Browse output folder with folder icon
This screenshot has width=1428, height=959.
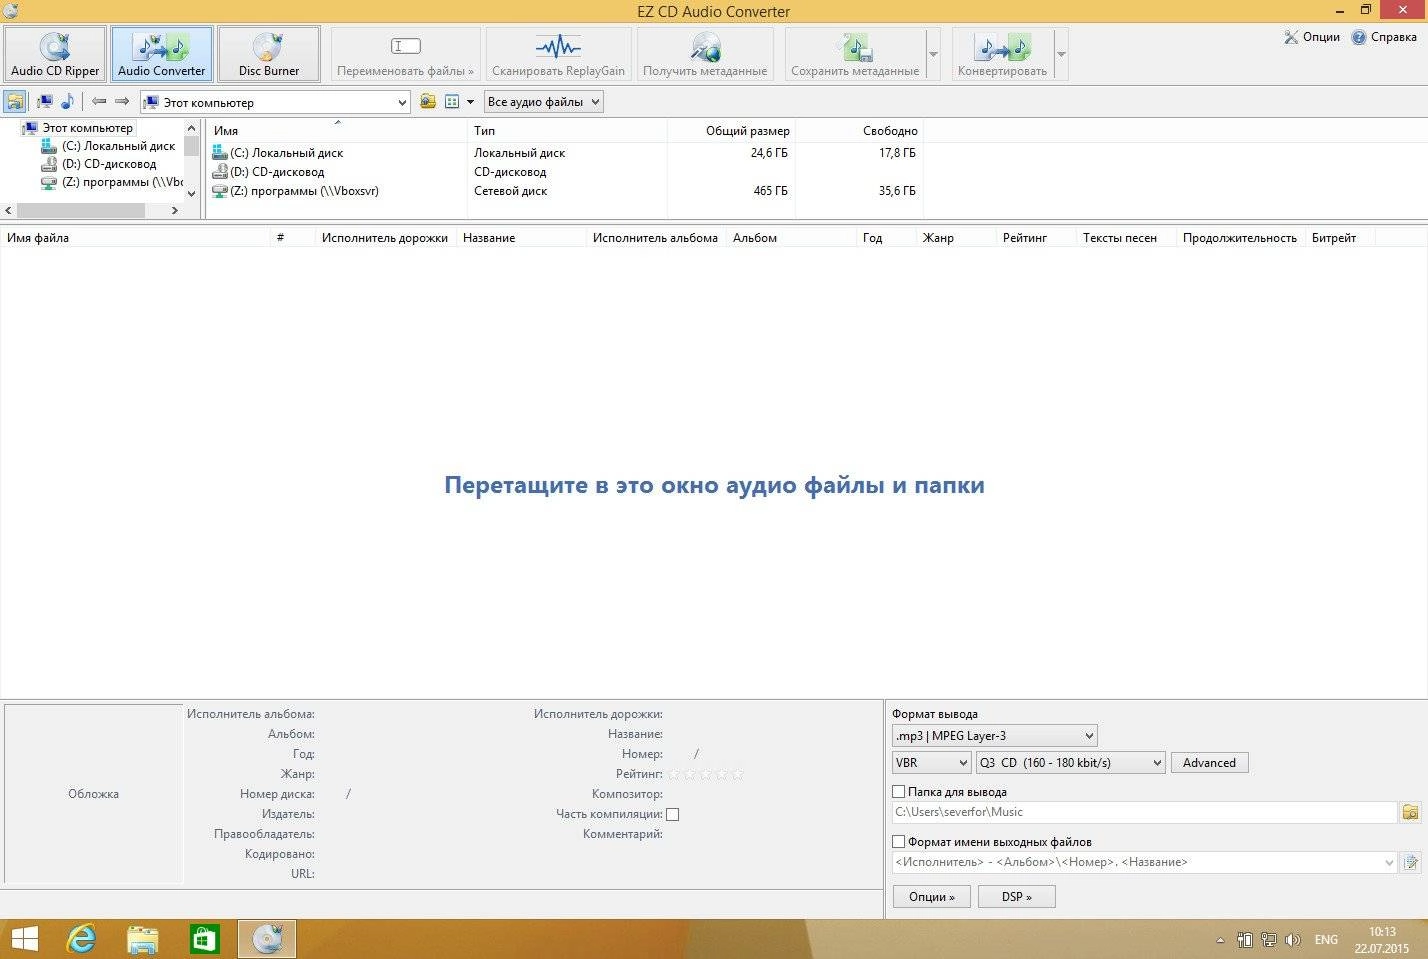1410,812
